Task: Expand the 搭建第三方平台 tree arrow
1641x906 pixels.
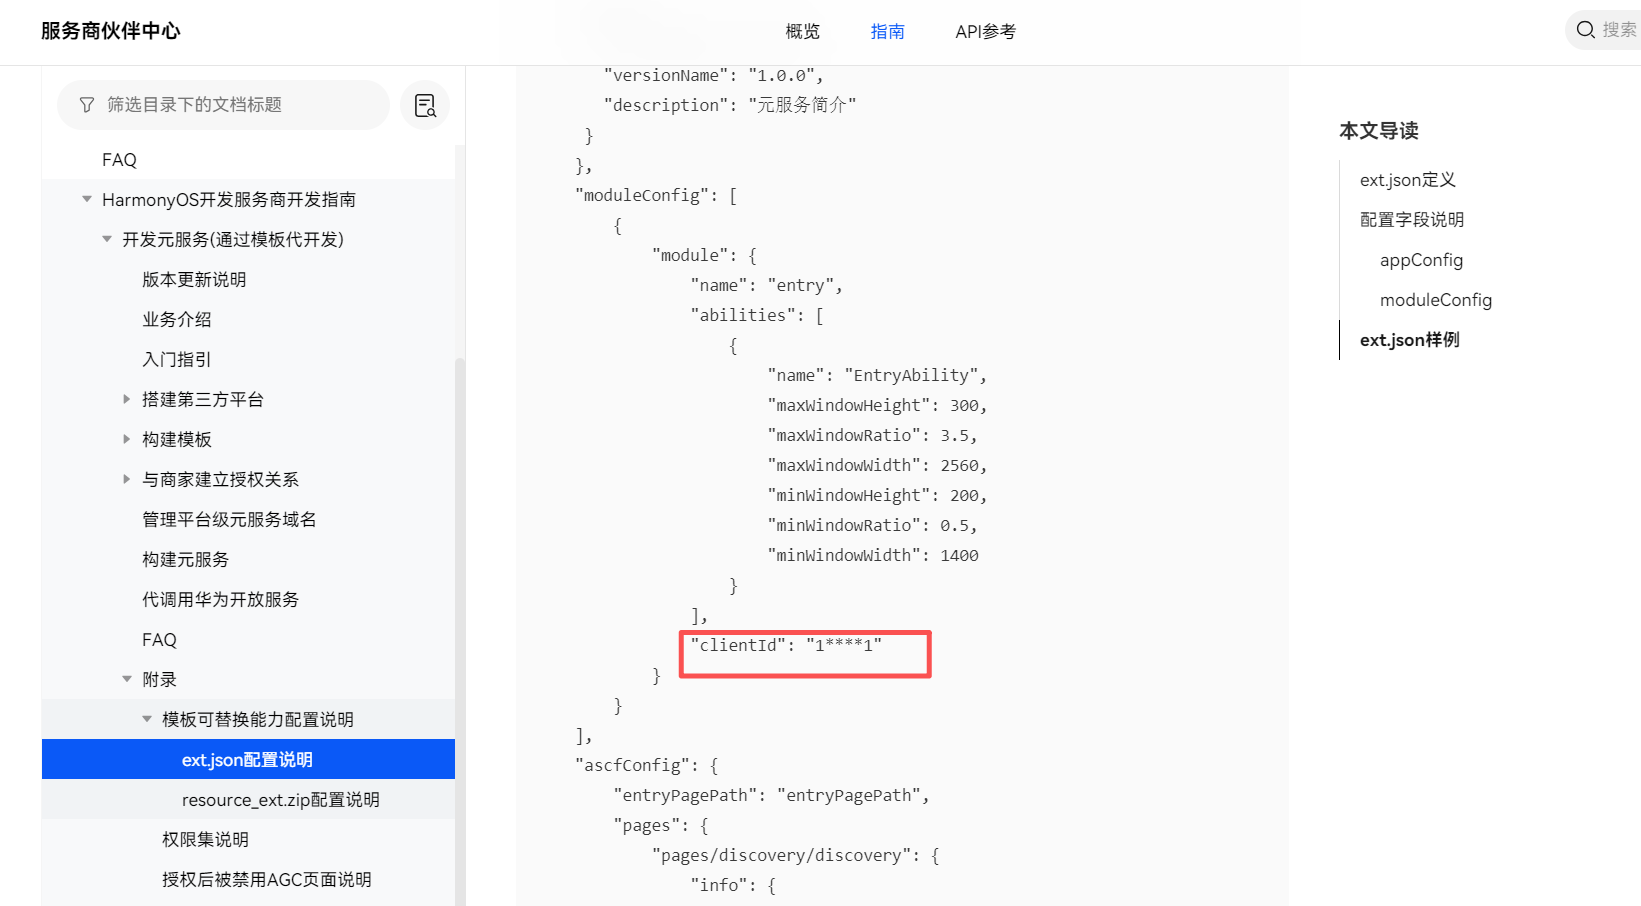Action: [x=127, y=399]
